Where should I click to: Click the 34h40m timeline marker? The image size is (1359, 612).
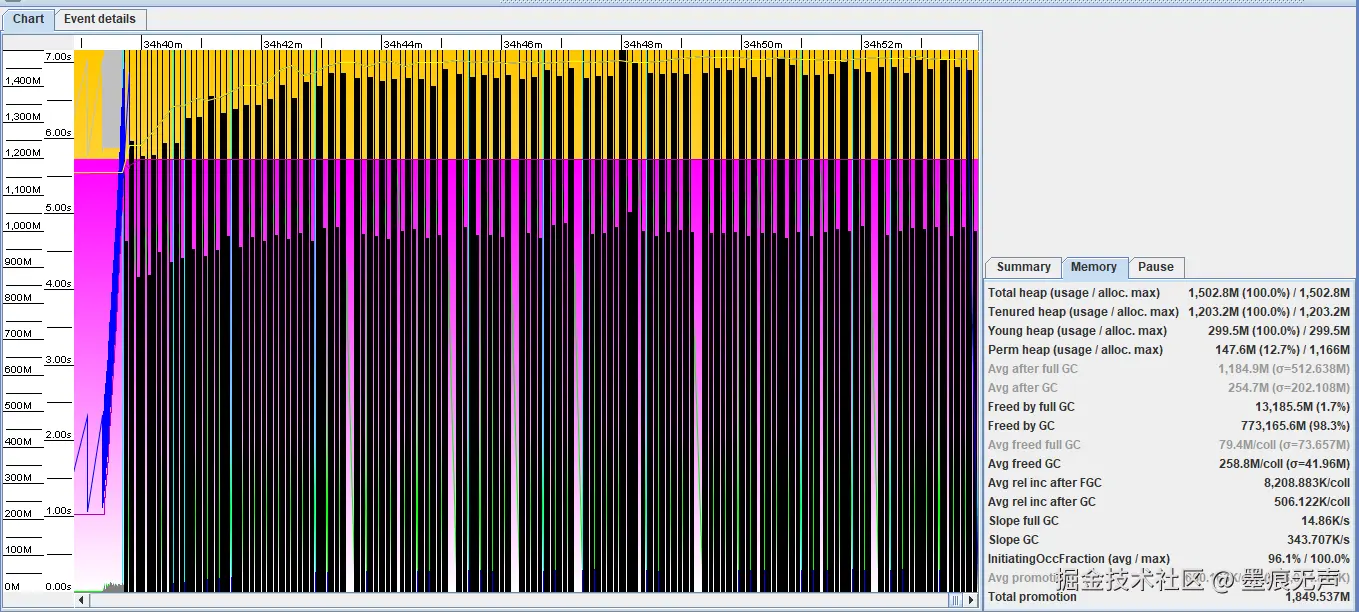162,44
